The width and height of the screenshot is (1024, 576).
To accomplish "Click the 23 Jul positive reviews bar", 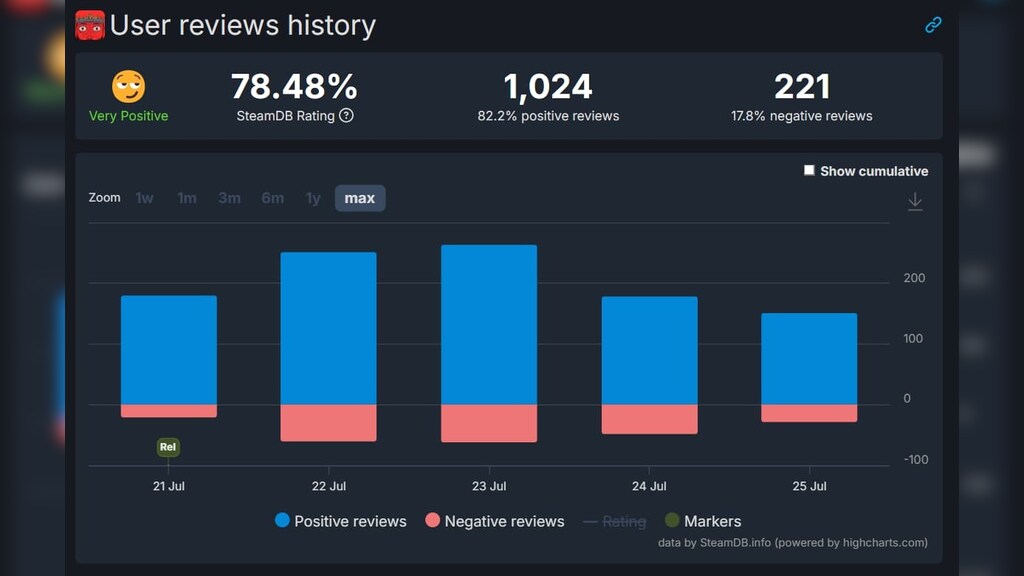I will 489,325.
